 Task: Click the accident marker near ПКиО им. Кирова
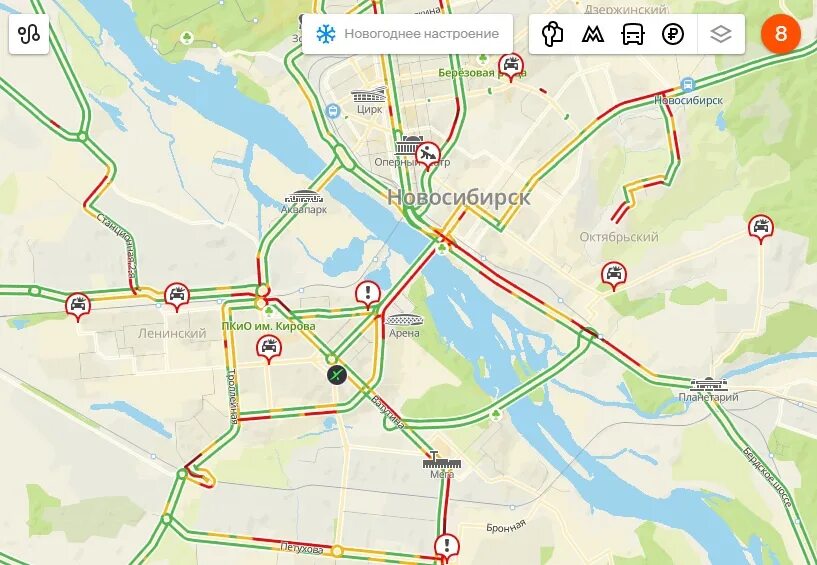(x=269, y=348)
